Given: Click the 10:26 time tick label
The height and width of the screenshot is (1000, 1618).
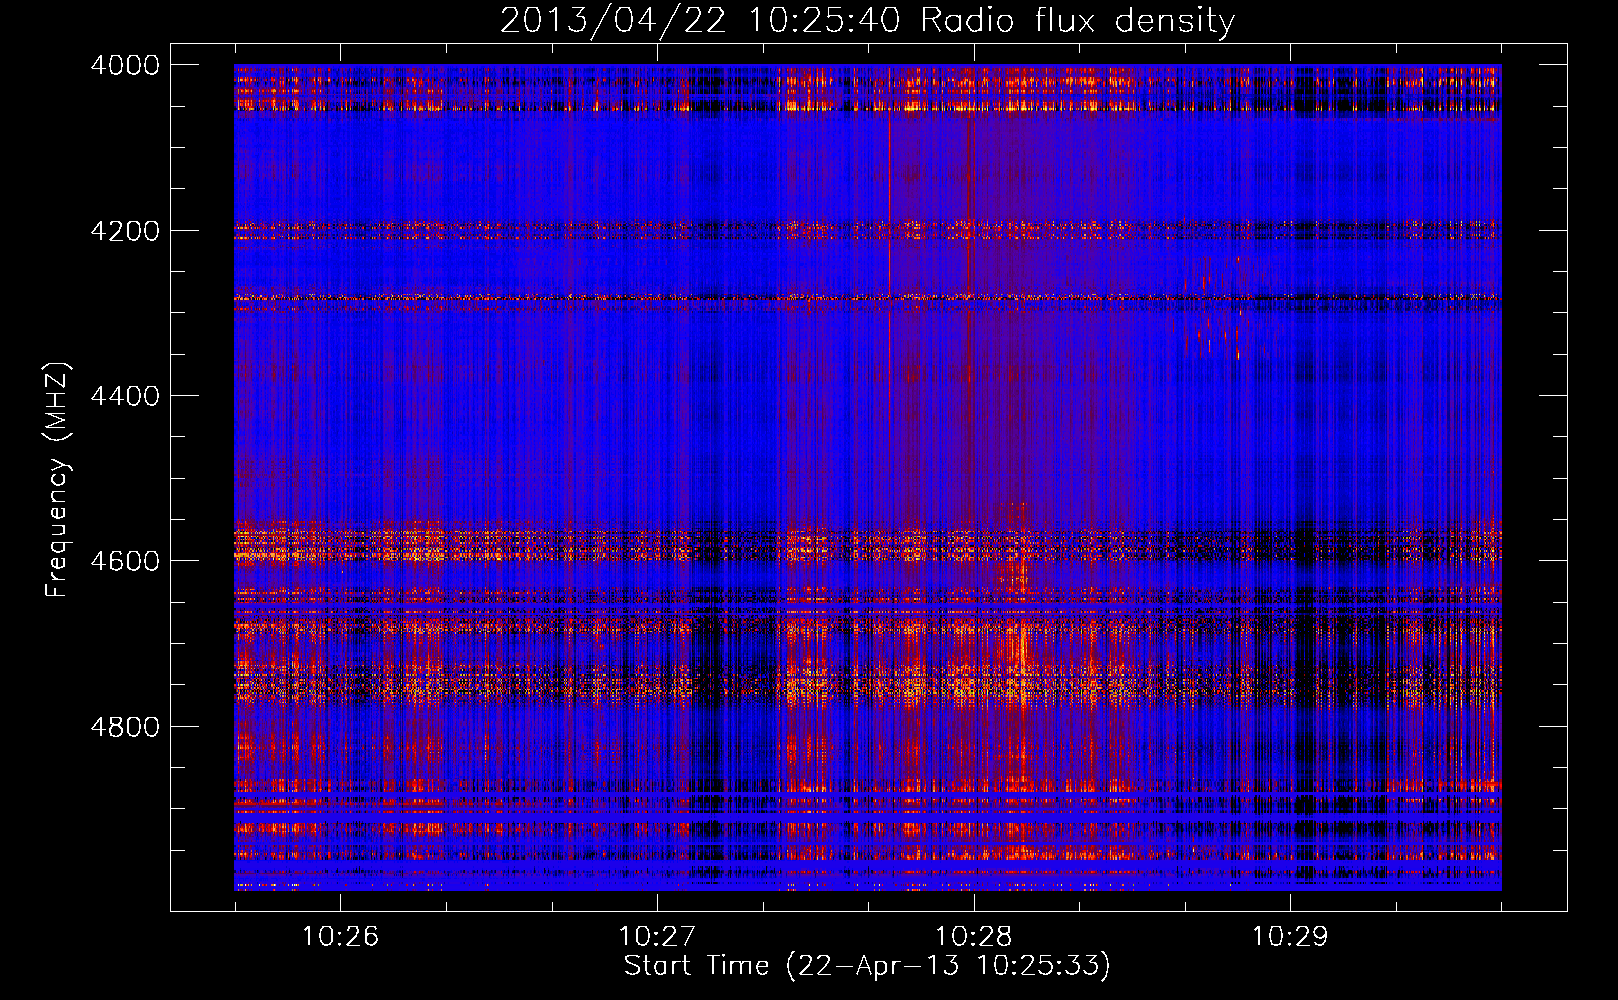Looking at the screenshot, I should click(341, 937).
